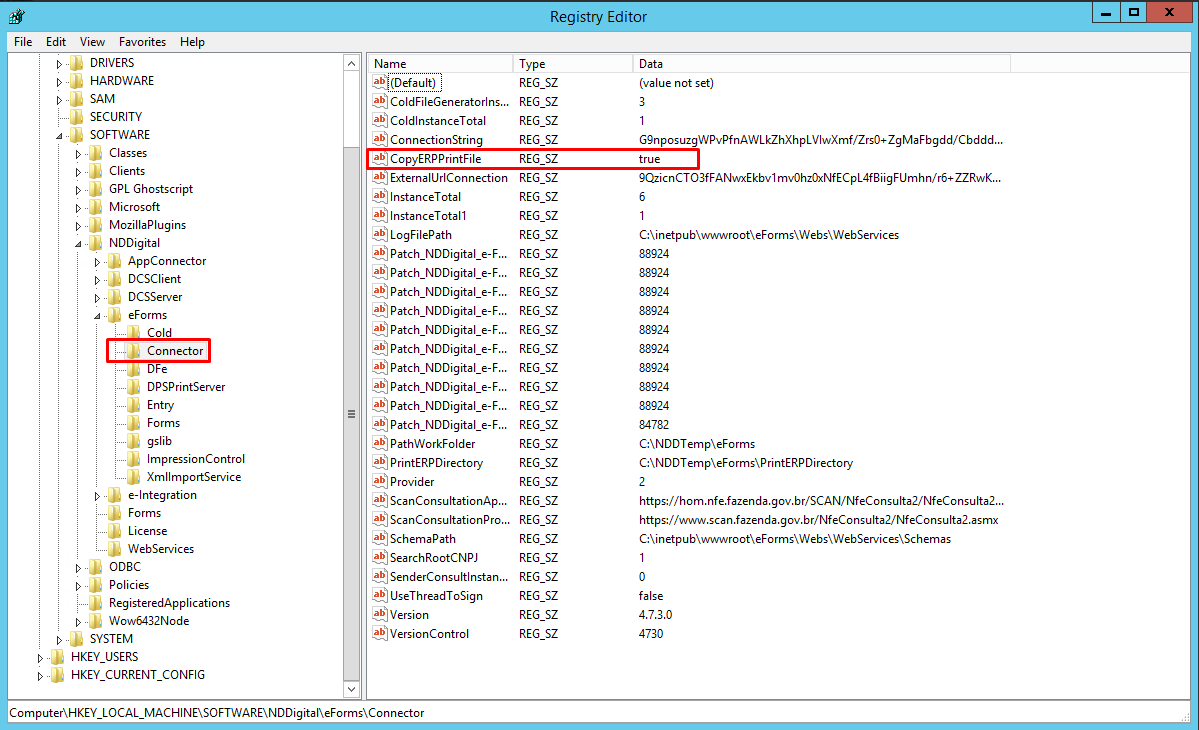
Task: Select the Connector folder icon
Action: coord(133,351)
